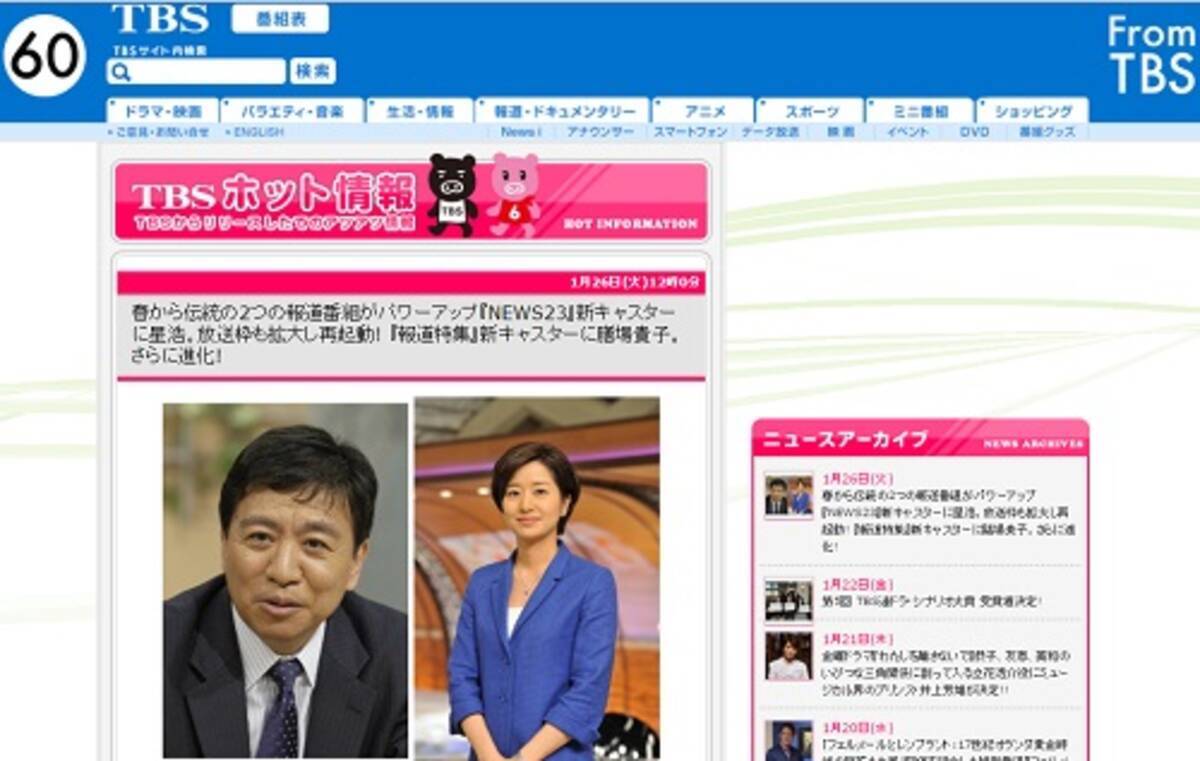Click the ニュースアーカイブ panel header

coord(920,439)
